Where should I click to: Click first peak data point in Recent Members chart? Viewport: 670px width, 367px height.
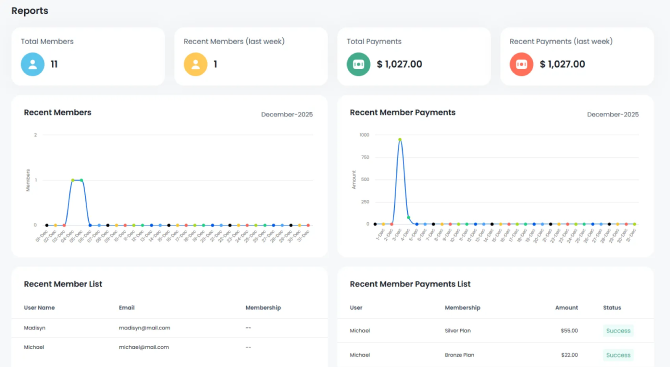73,180
